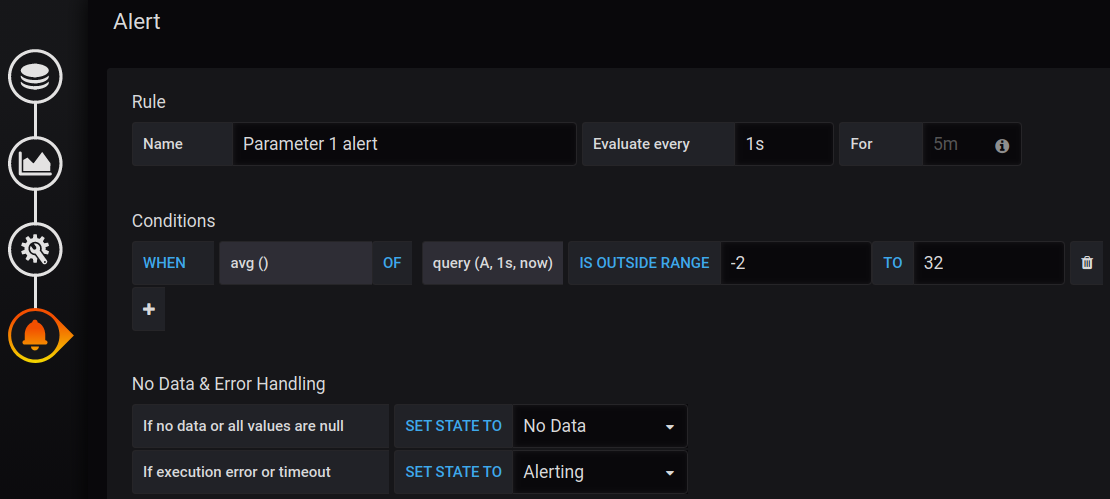1110x499 pixels.
Task: Click the For duration field
Action: tap(972, 144)
